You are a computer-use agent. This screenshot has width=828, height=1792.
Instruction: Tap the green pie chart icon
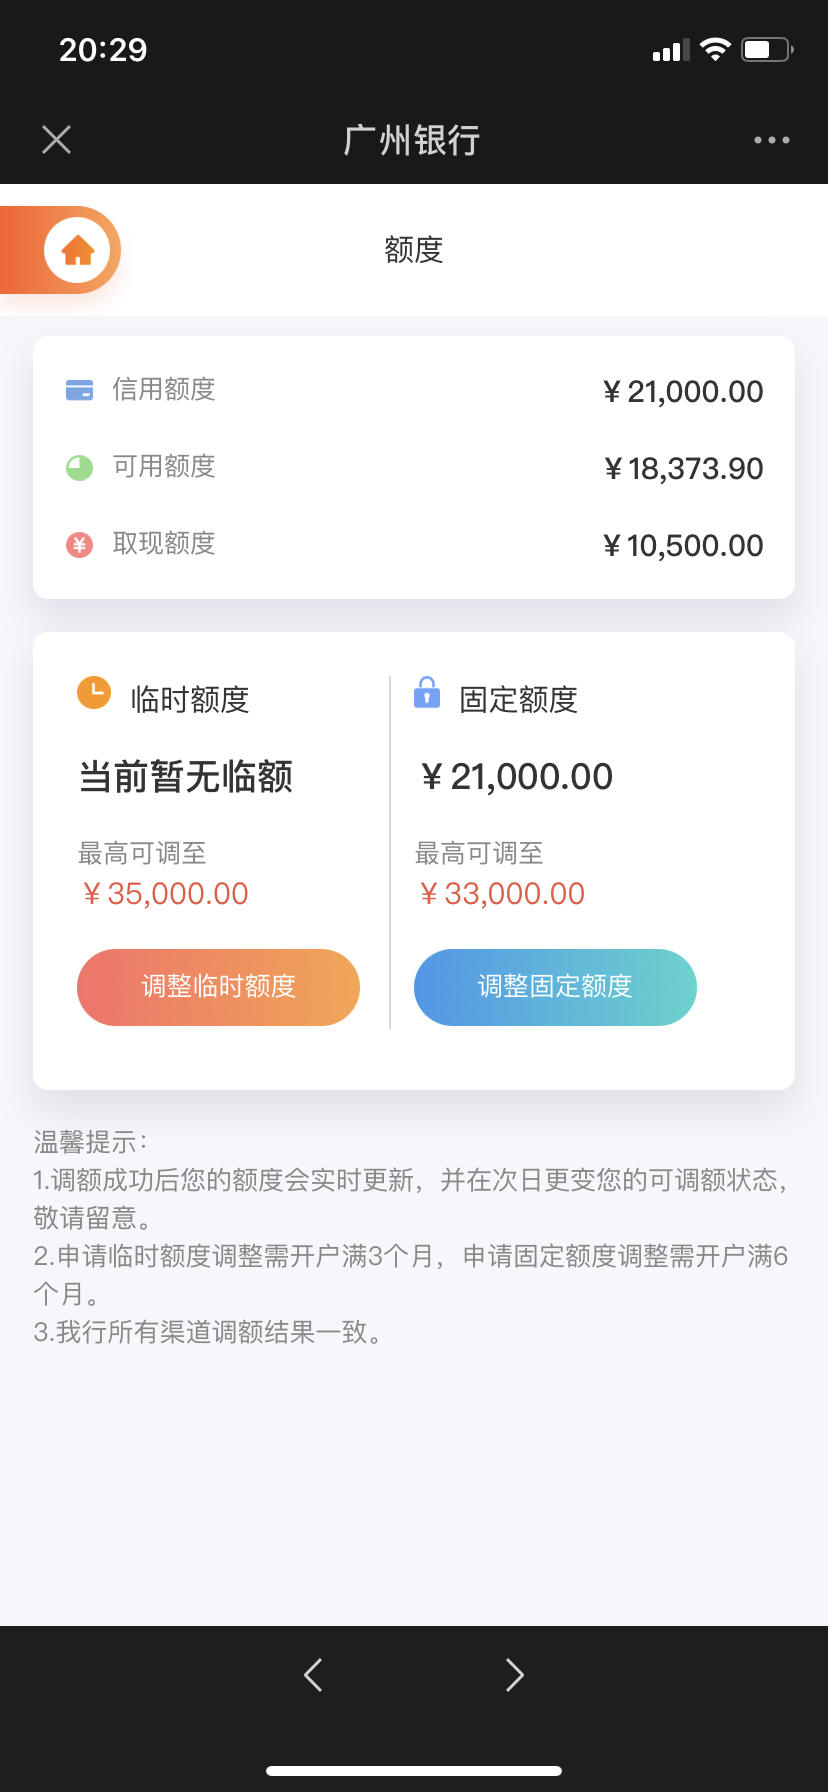pyautogui.click(x=79, y=467)
